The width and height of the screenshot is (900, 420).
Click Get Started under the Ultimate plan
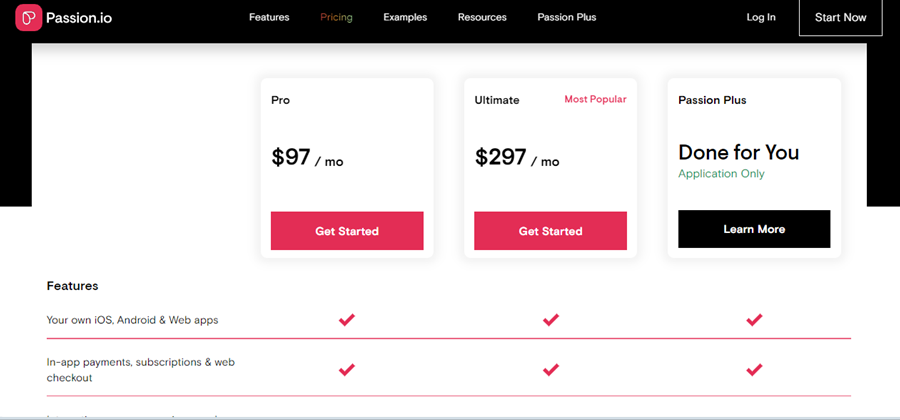point(550,231)
